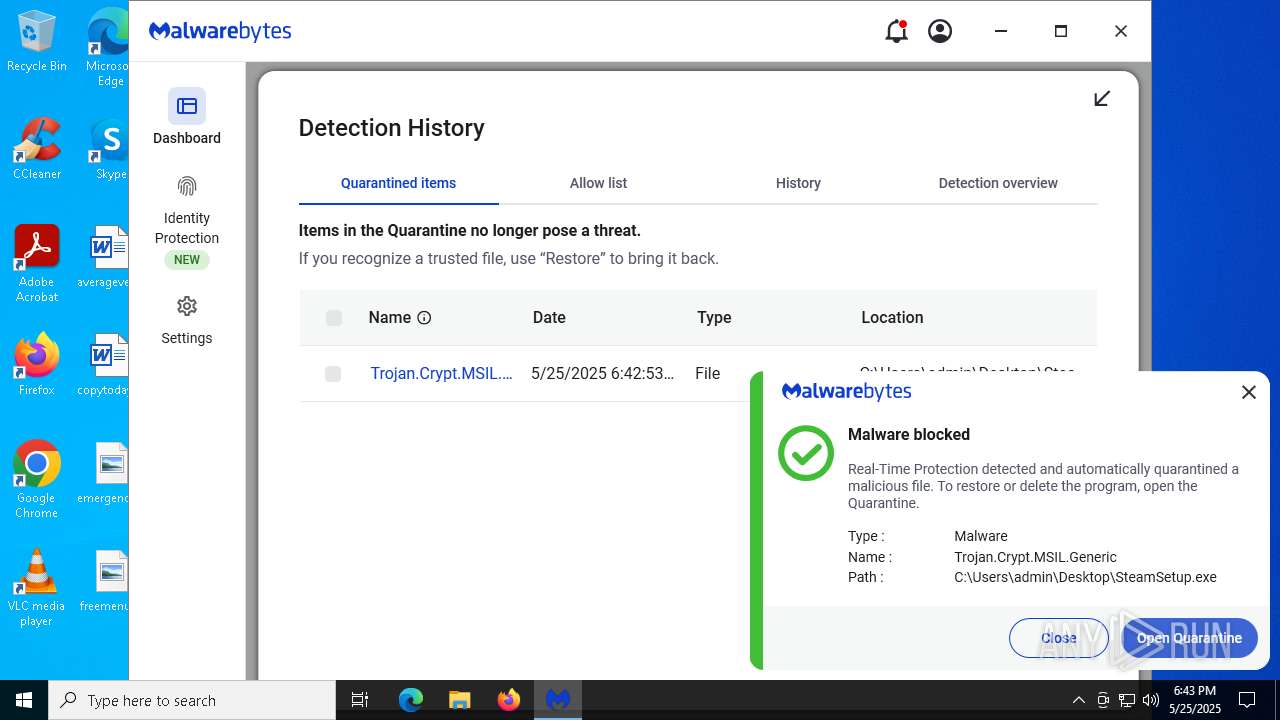The image size is (1280, 720).
Task: Open Trojan.Crypt.MSIL detection link
Action: [441, 373]
